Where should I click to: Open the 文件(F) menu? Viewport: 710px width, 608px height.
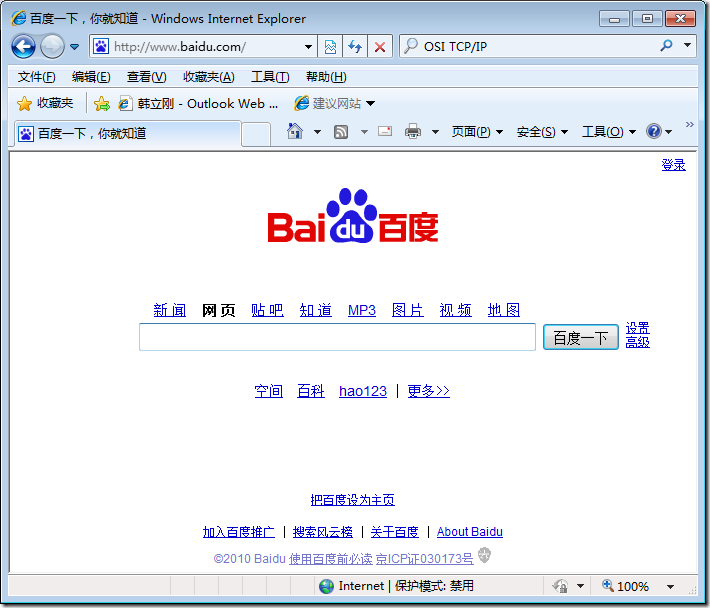point(36,77)
